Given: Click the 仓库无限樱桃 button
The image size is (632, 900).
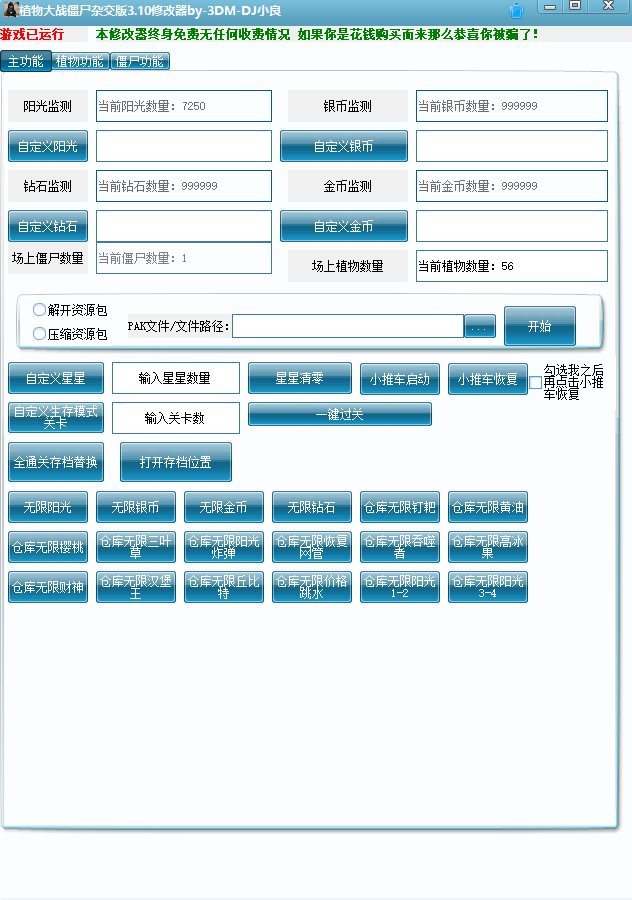Looking at the screenshot, I should coord(48,547).
